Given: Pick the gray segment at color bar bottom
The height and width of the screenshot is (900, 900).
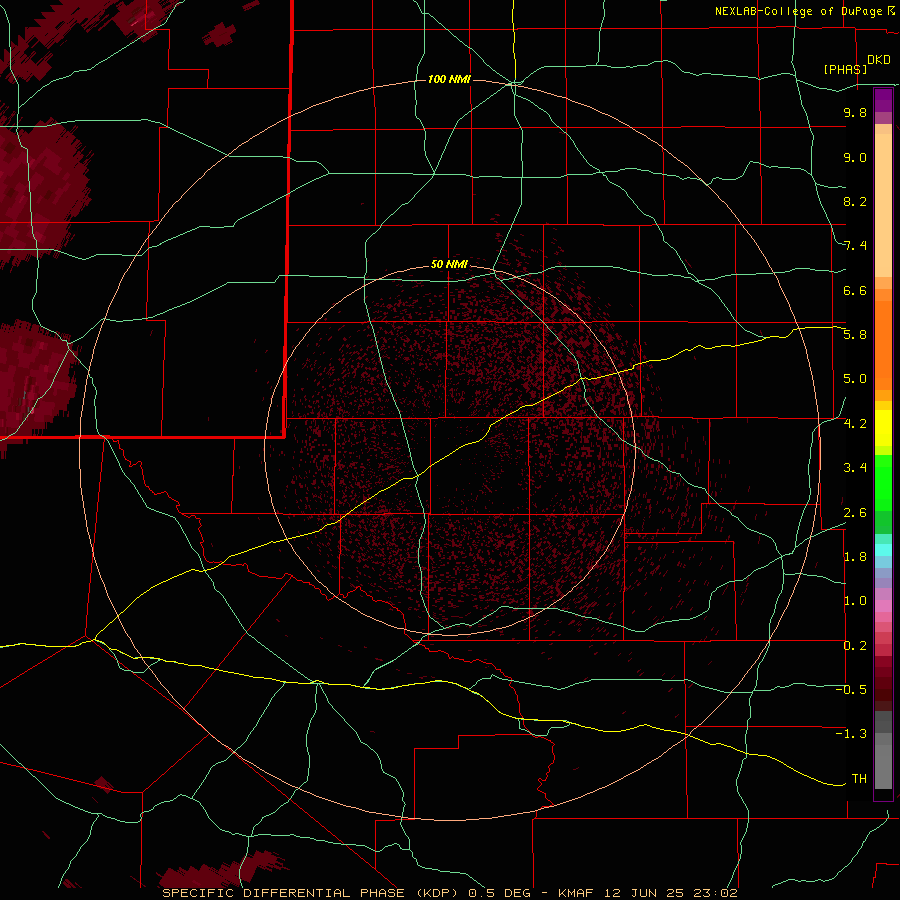Looking at the screenshot, I should click(x=883, y=766).
